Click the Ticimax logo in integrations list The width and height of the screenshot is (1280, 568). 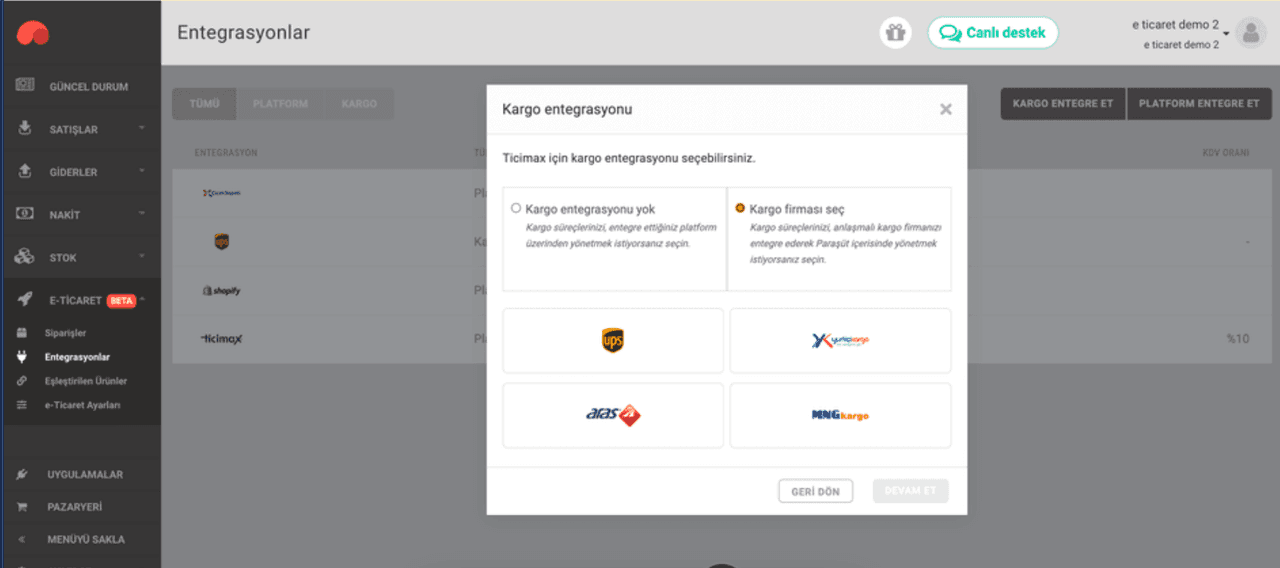[221, 339]
